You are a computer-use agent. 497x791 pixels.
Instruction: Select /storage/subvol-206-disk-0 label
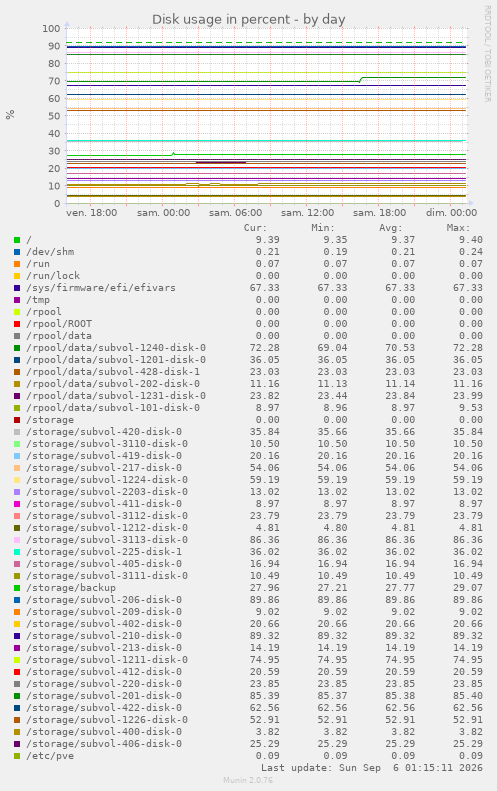(104, 600)
